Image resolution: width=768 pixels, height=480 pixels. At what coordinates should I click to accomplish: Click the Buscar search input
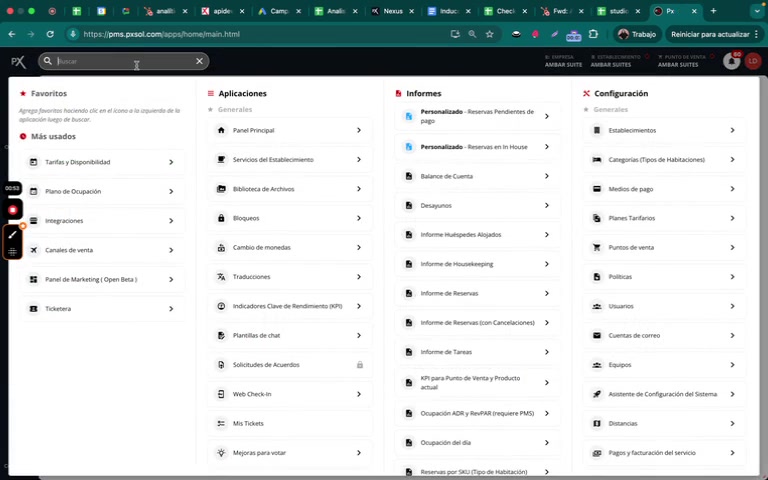123,61
